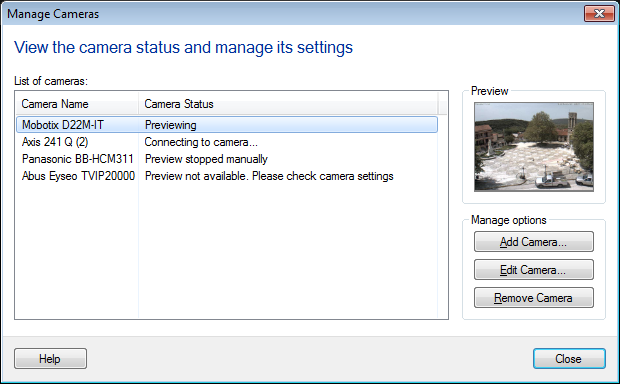Image resolution: width=620 pixels, height=384 pixels.
Task: Select the Mobotix D22M-IT camera row
Action: point(227,125)
